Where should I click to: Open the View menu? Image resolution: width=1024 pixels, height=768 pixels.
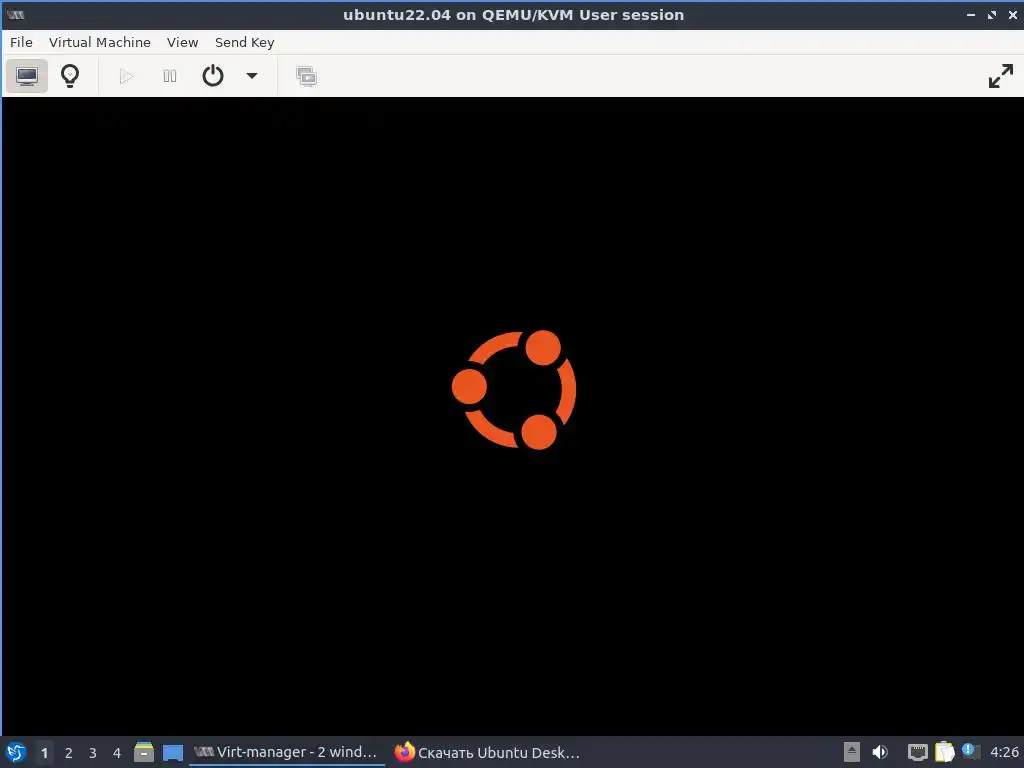click(182, 42)
